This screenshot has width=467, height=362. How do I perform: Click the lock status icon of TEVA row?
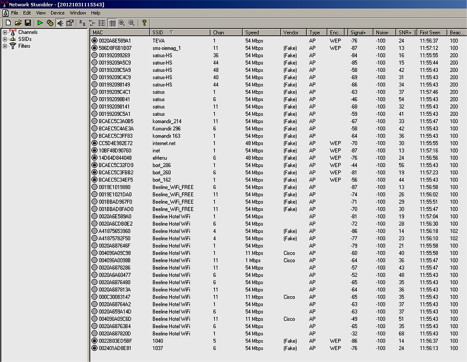[x=94, y=41]
